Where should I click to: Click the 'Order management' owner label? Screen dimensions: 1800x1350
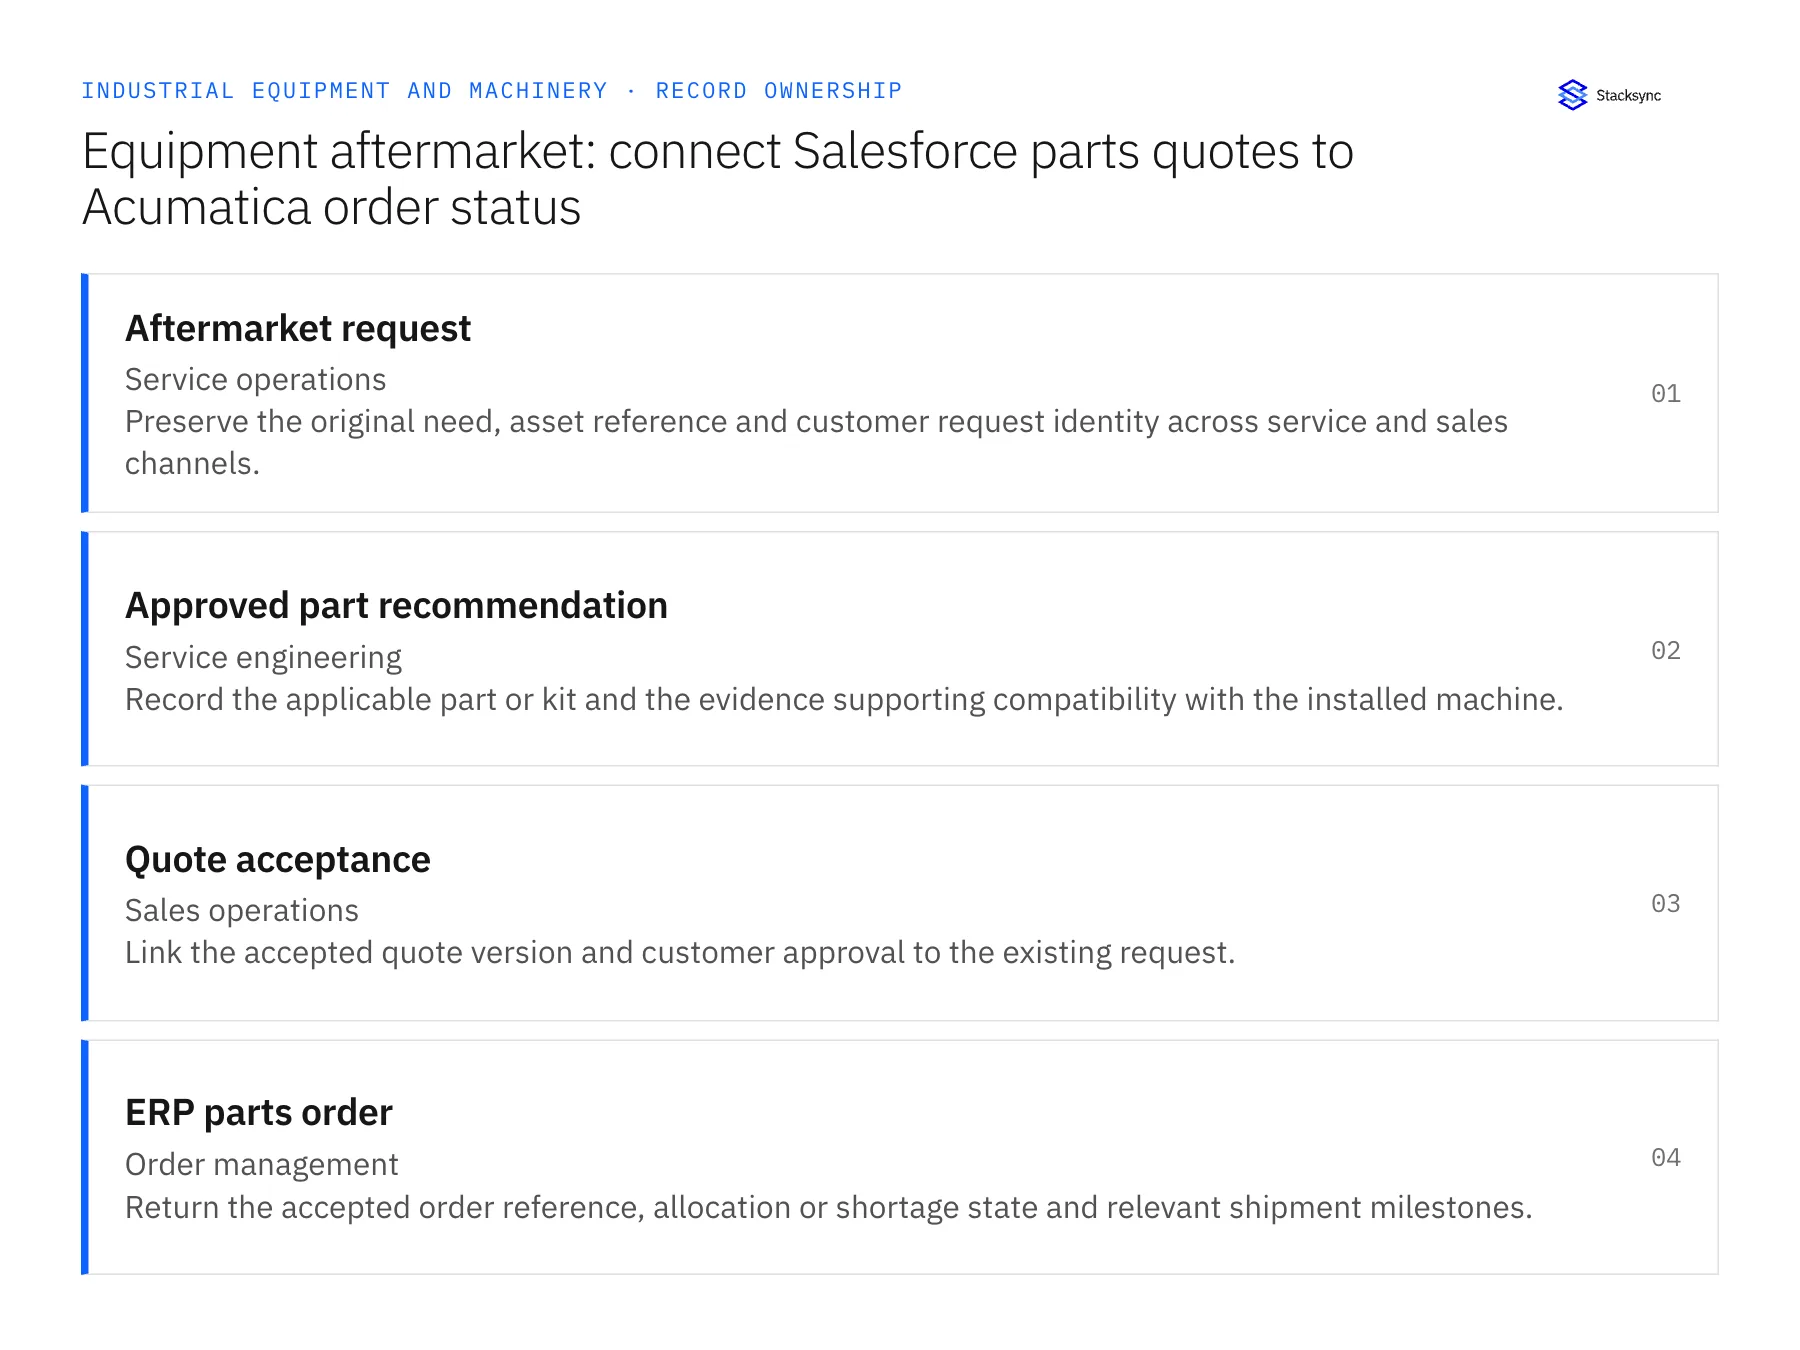point(261,1165)
